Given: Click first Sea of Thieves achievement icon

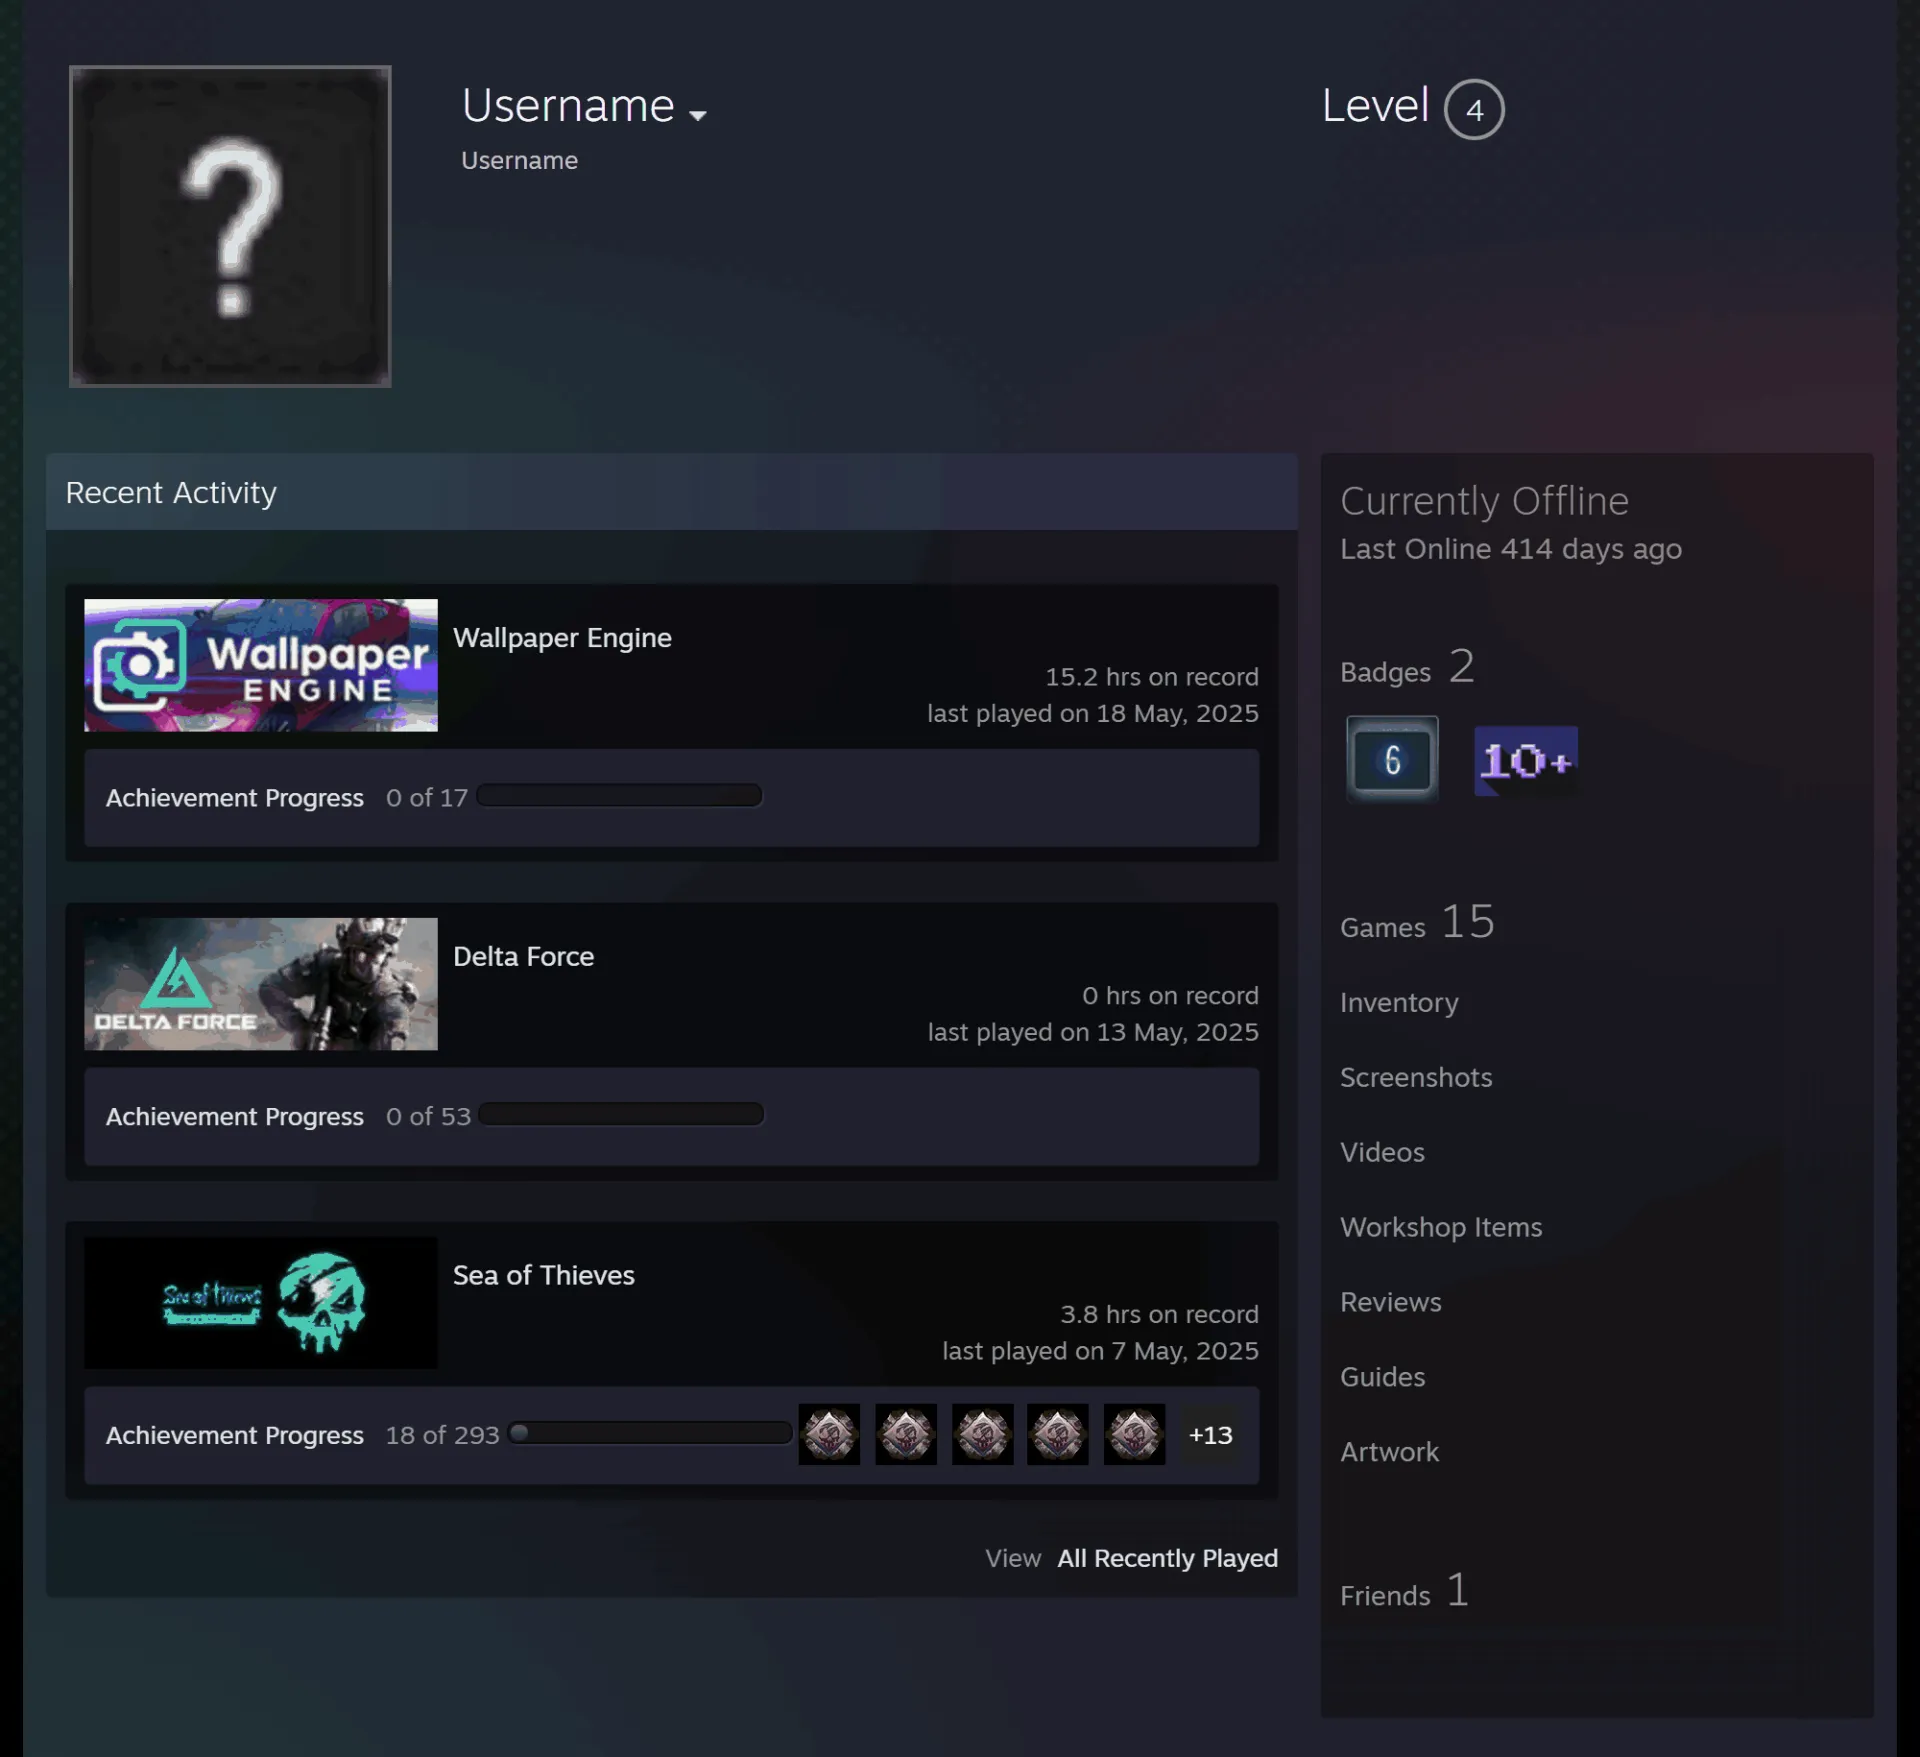Looking at the screenshot, I should click(x=829, y=1435).
